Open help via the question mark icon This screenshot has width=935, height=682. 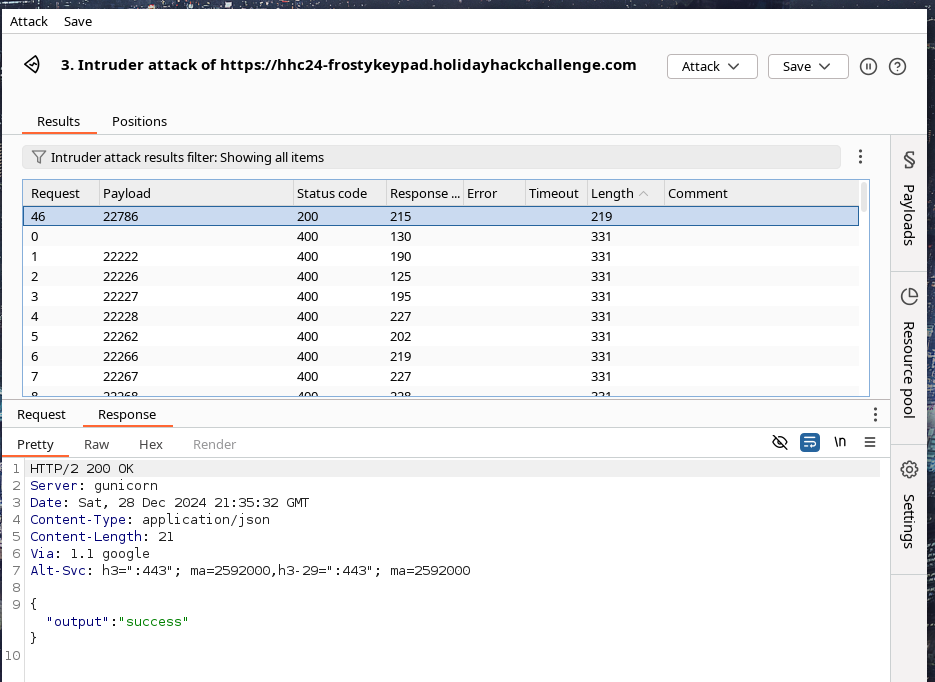coord(897,66)
